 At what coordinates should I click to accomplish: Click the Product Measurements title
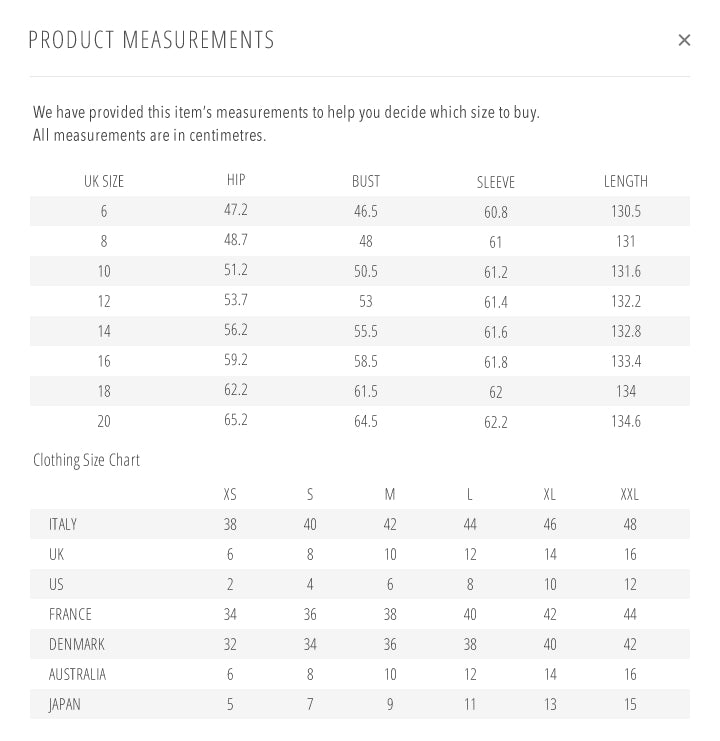(151, 40)
